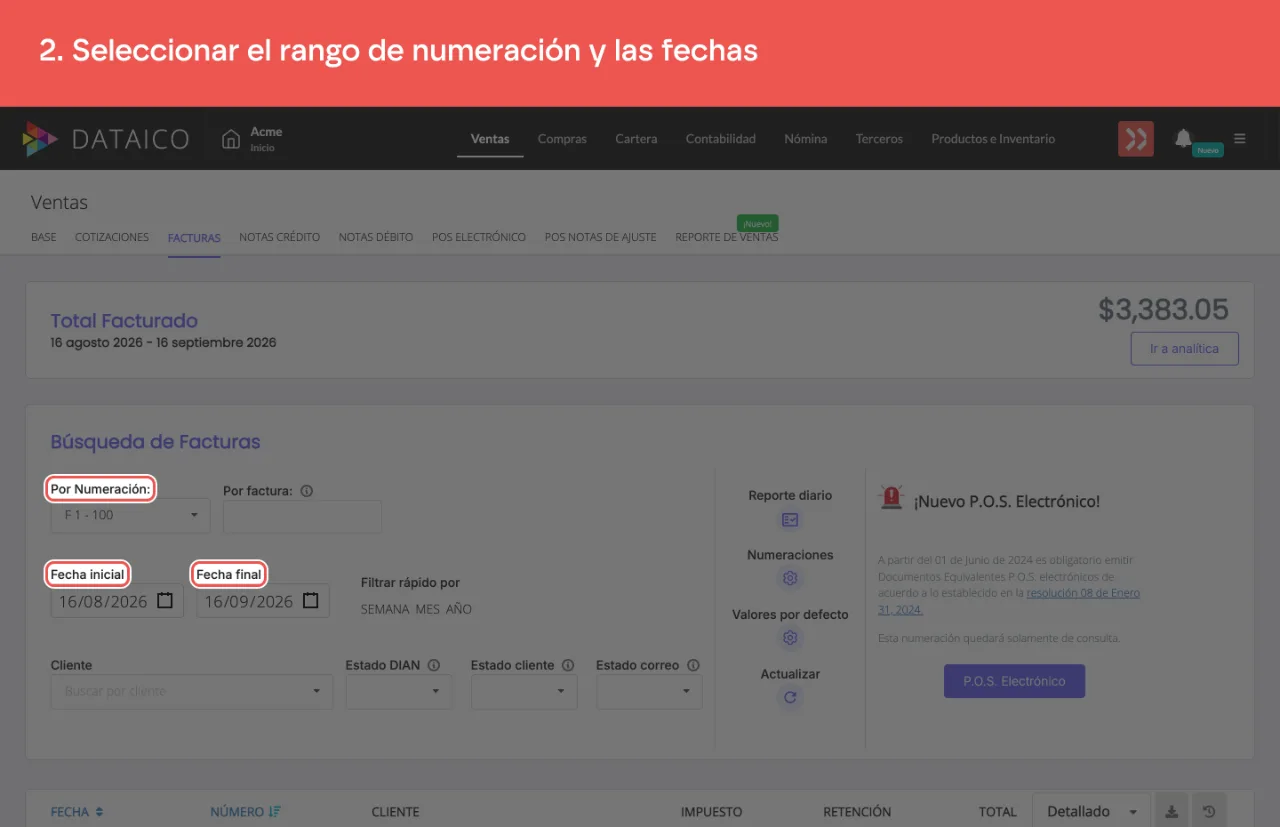Open Productos e Inventario menu
Screen dimensions: 1280x827
click(x=993, y=139)
